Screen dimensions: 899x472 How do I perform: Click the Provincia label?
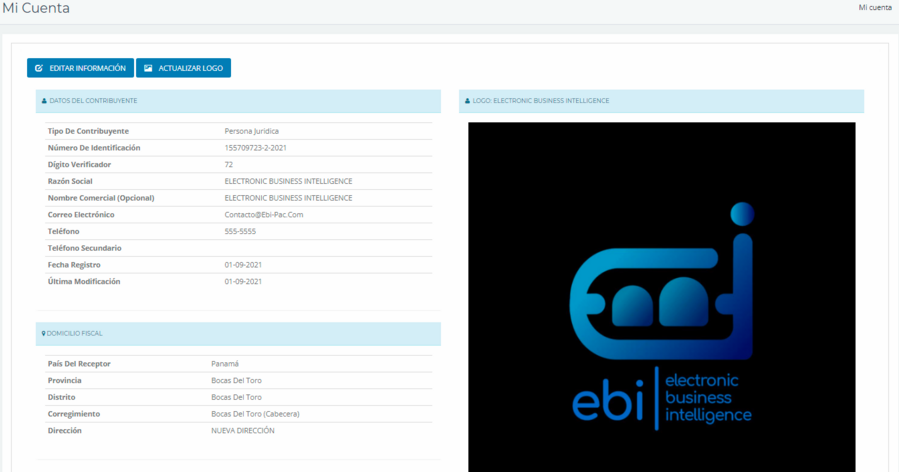point(64,380)
